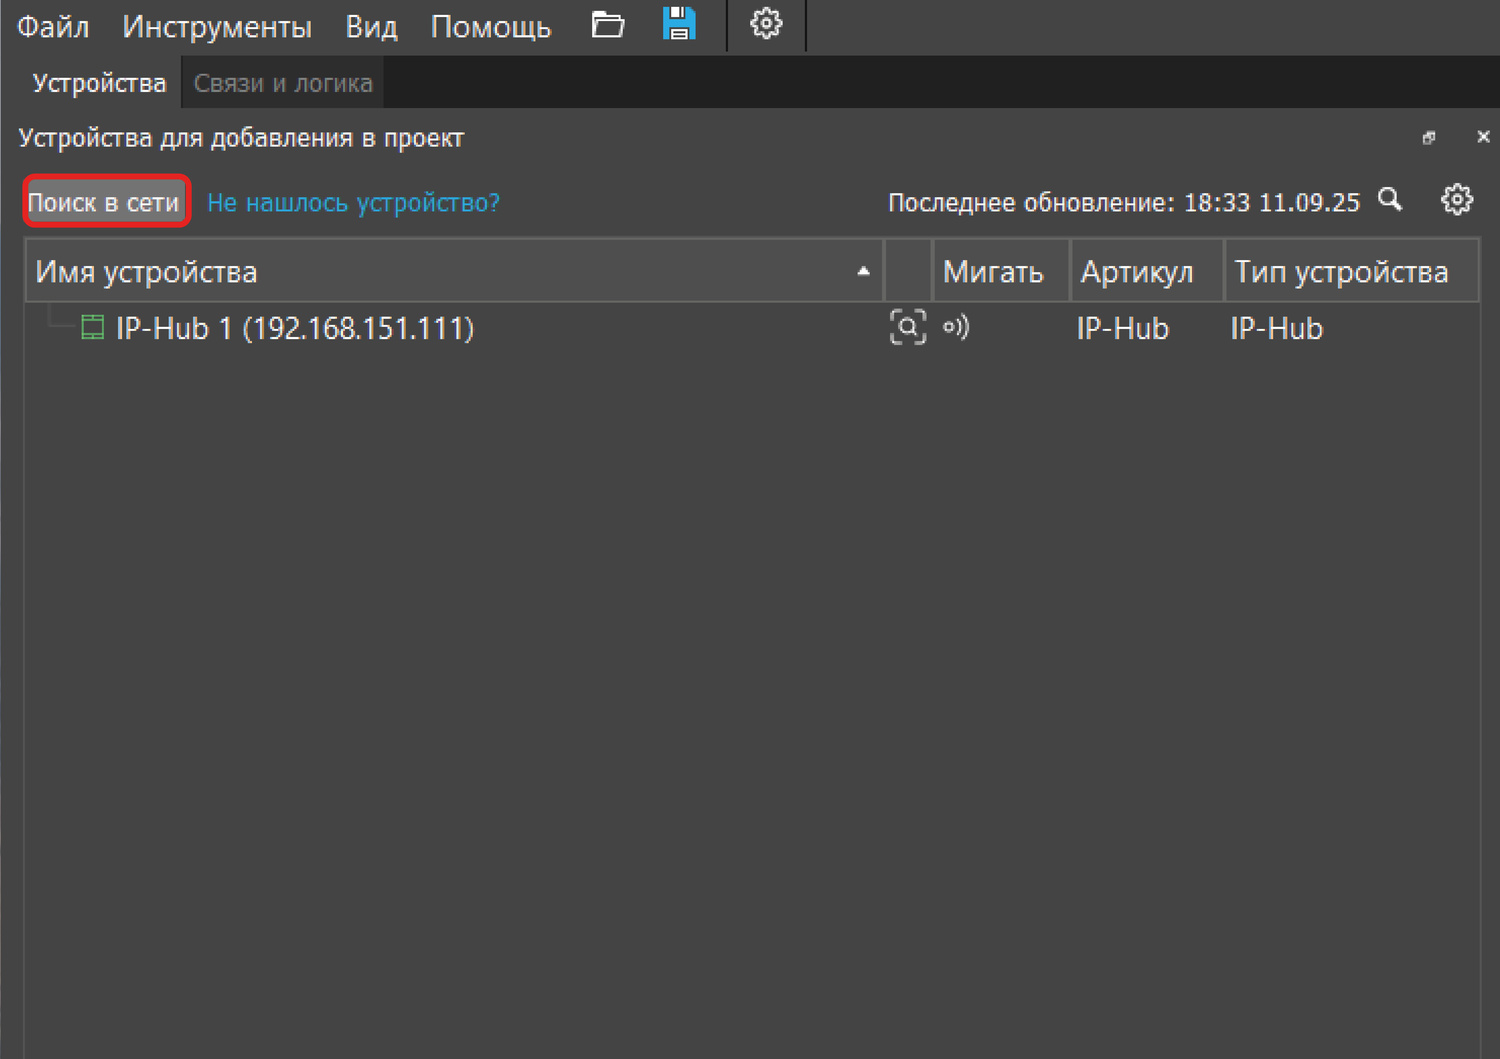Undock the devices panel with float icon
Screen dimensions: 1500x1059
click(1429, 138)
